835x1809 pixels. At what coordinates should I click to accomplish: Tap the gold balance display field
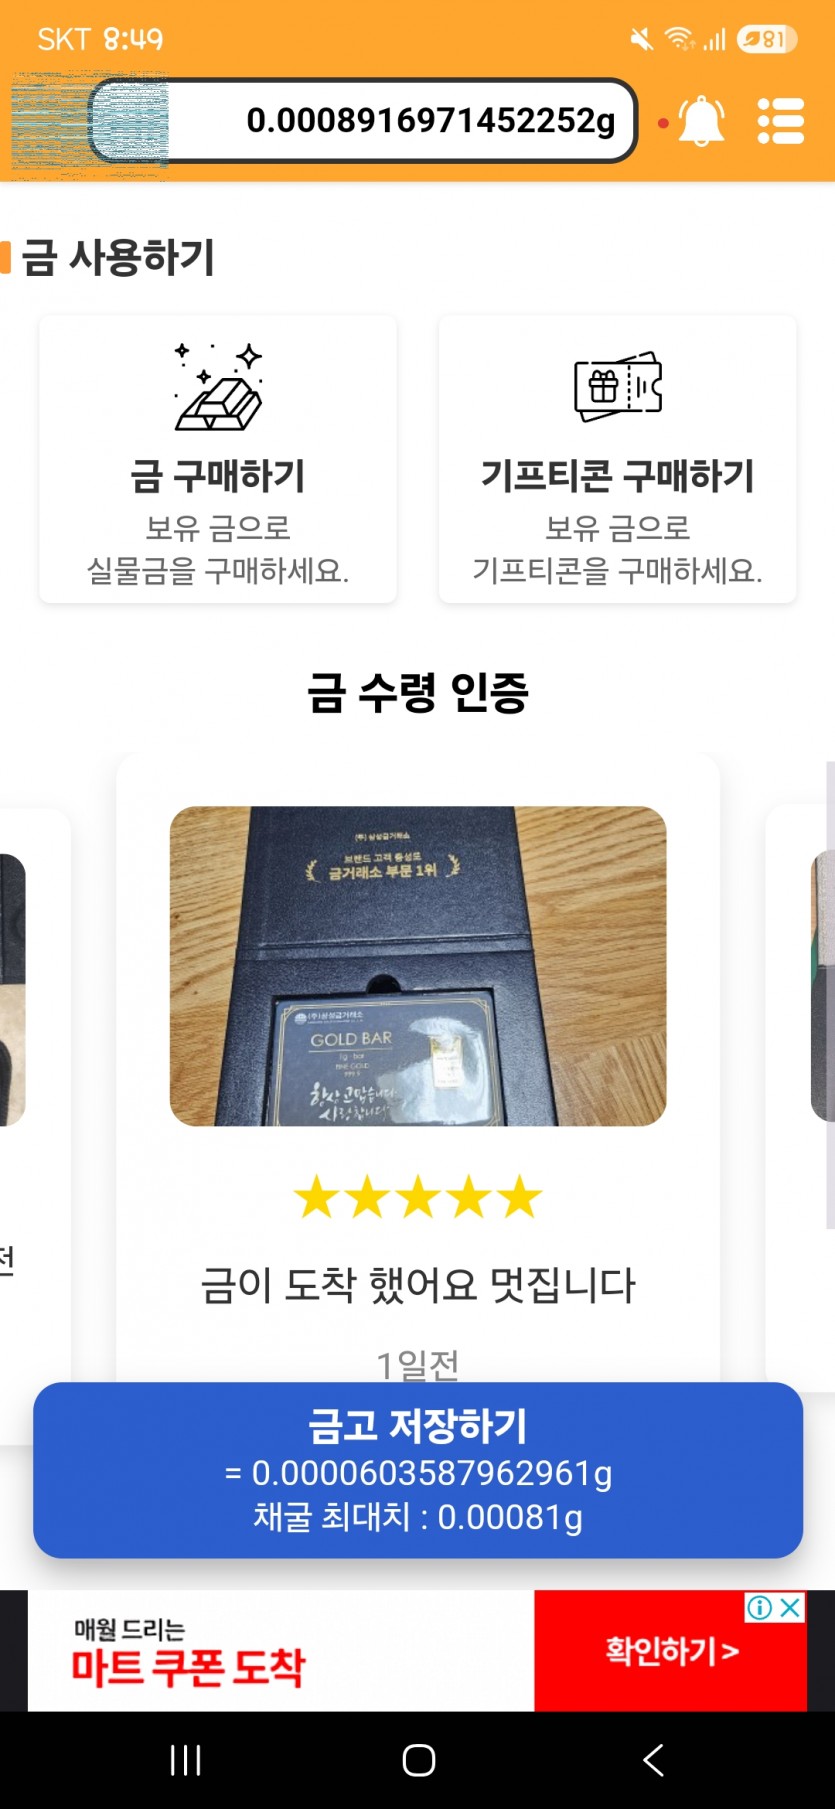tap(363, 121)
